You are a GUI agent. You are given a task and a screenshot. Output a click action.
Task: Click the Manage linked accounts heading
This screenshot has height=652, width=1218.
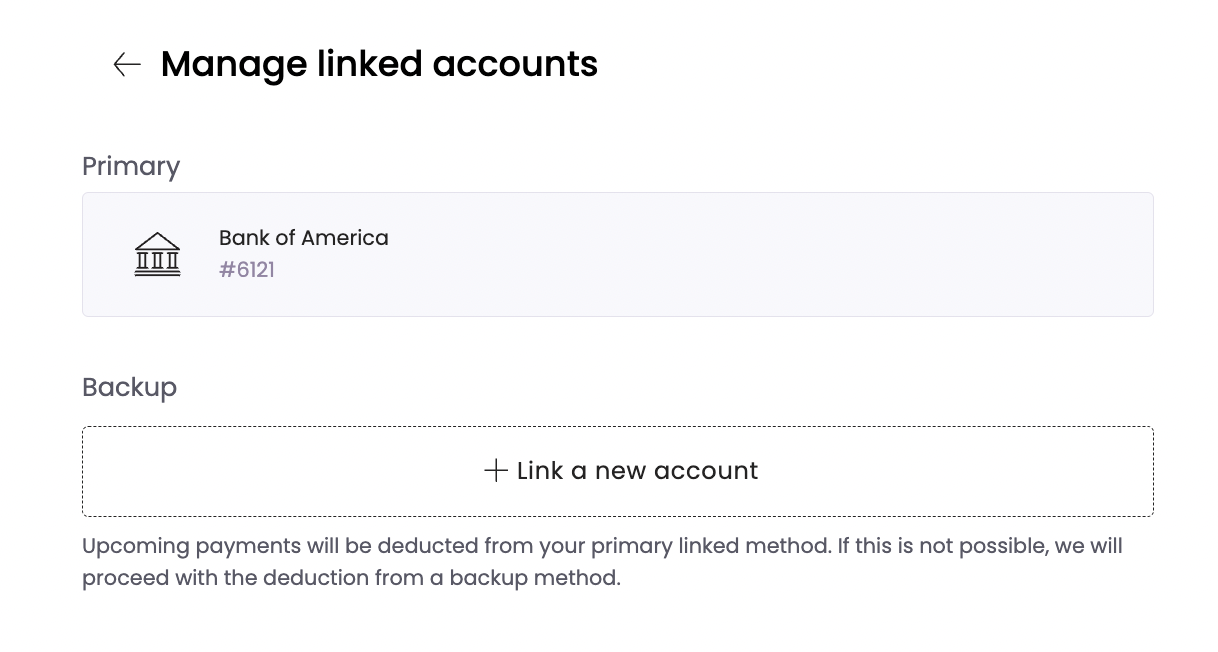pyautogui.click(x=379, y=65)
